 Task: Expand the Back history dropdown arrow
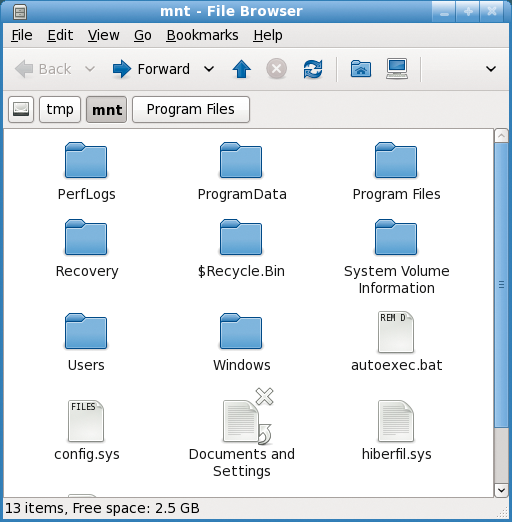point(90,69)
